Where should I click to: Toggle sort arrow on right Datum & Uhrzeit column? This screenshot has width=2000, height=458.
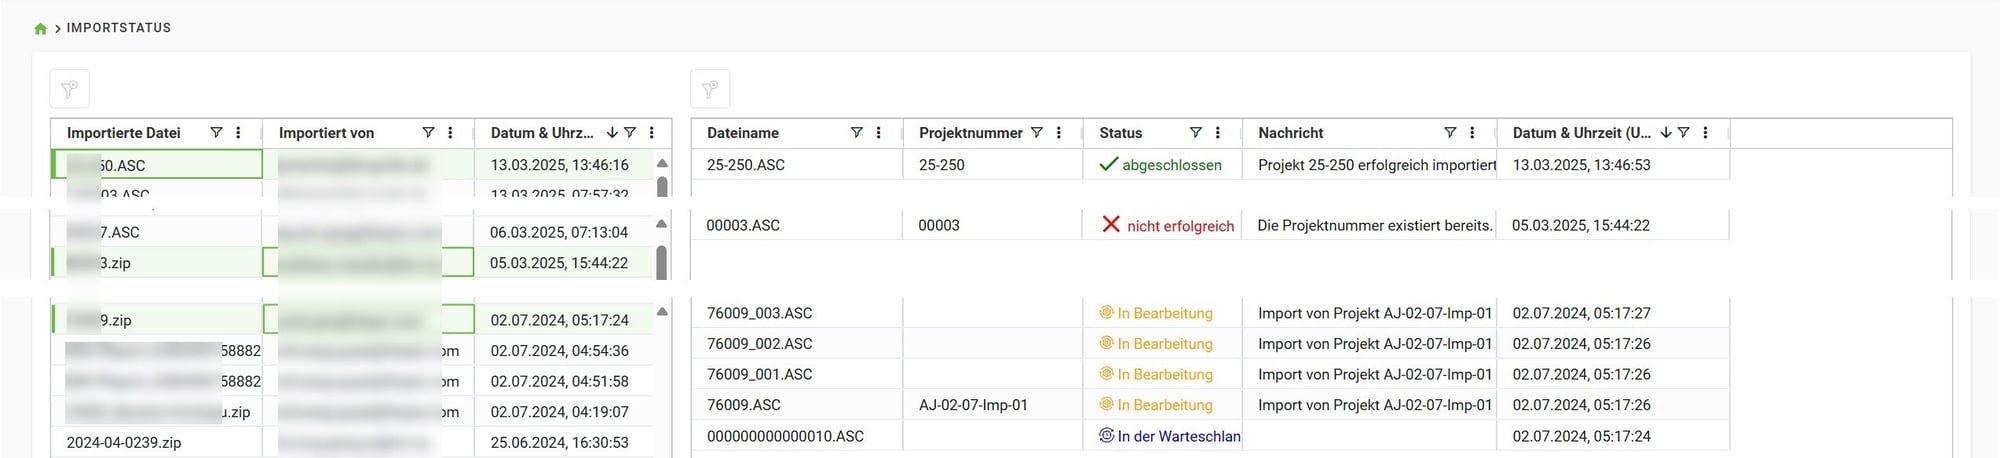tap(1666, 132)
